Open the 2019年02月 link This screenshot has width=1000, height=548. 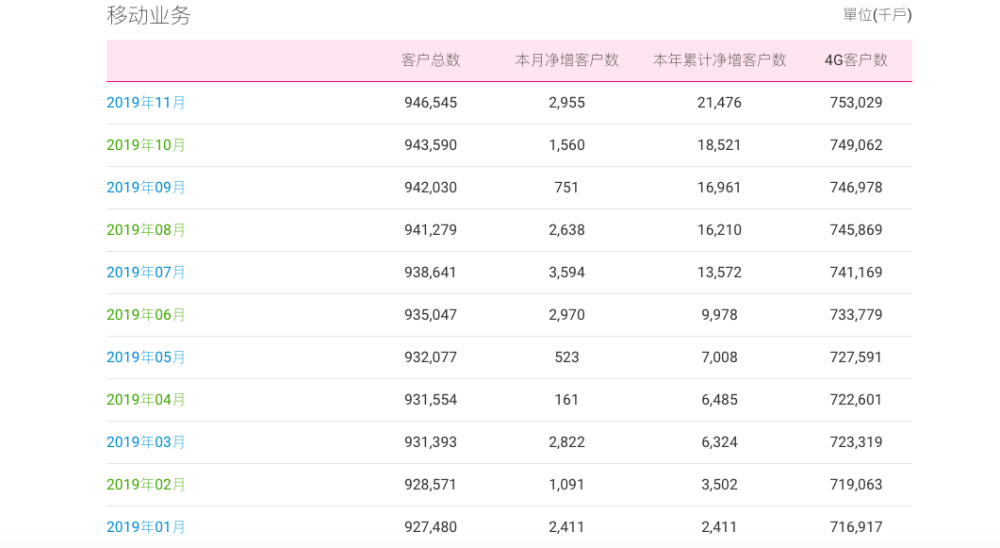tap(146, 485)
